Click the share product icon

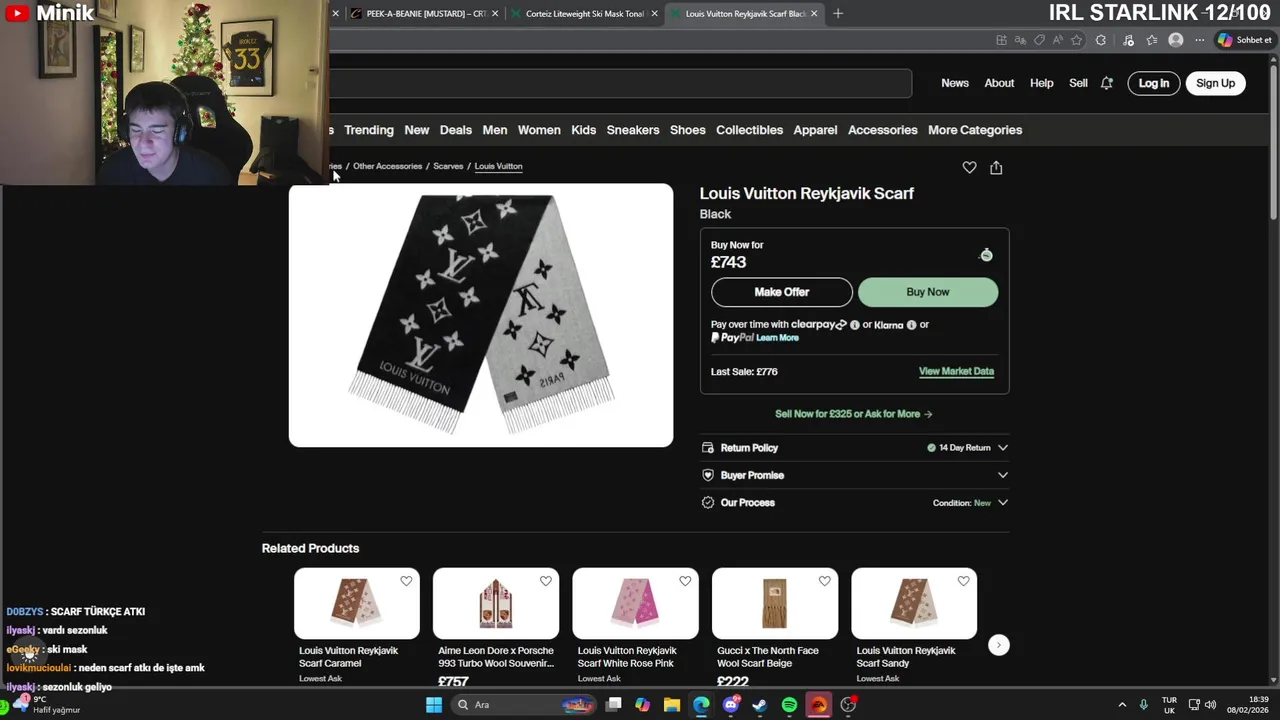pos(996,167)
